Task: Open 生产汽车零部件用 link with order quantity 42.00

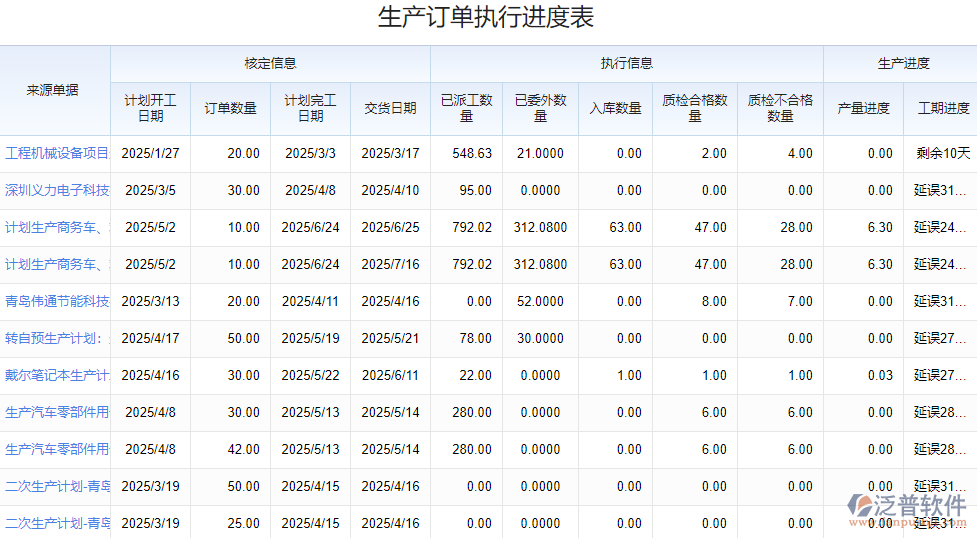Action: (57, 449)
